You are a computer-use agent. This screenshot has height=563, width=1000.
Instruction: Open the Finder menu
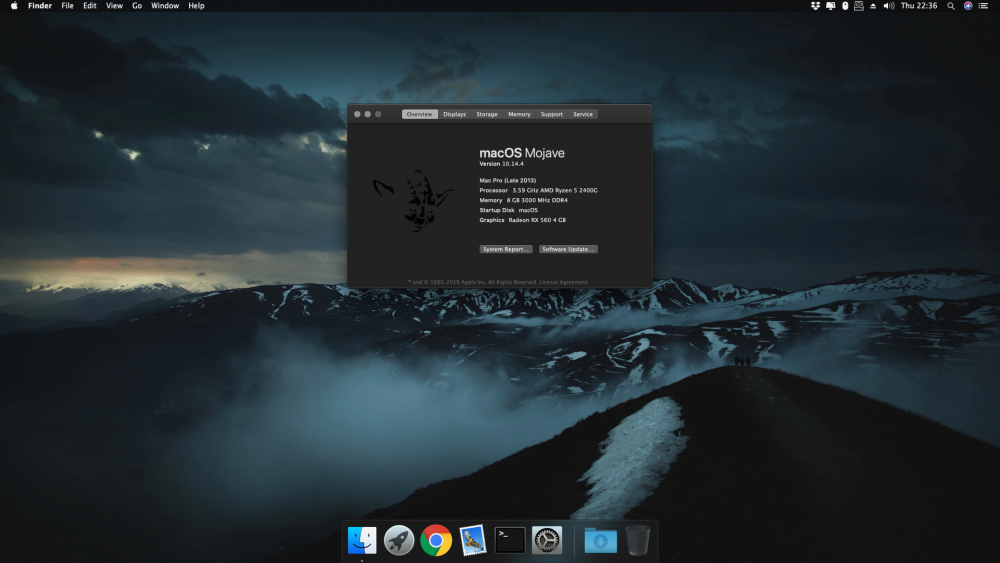pos(40,6)
